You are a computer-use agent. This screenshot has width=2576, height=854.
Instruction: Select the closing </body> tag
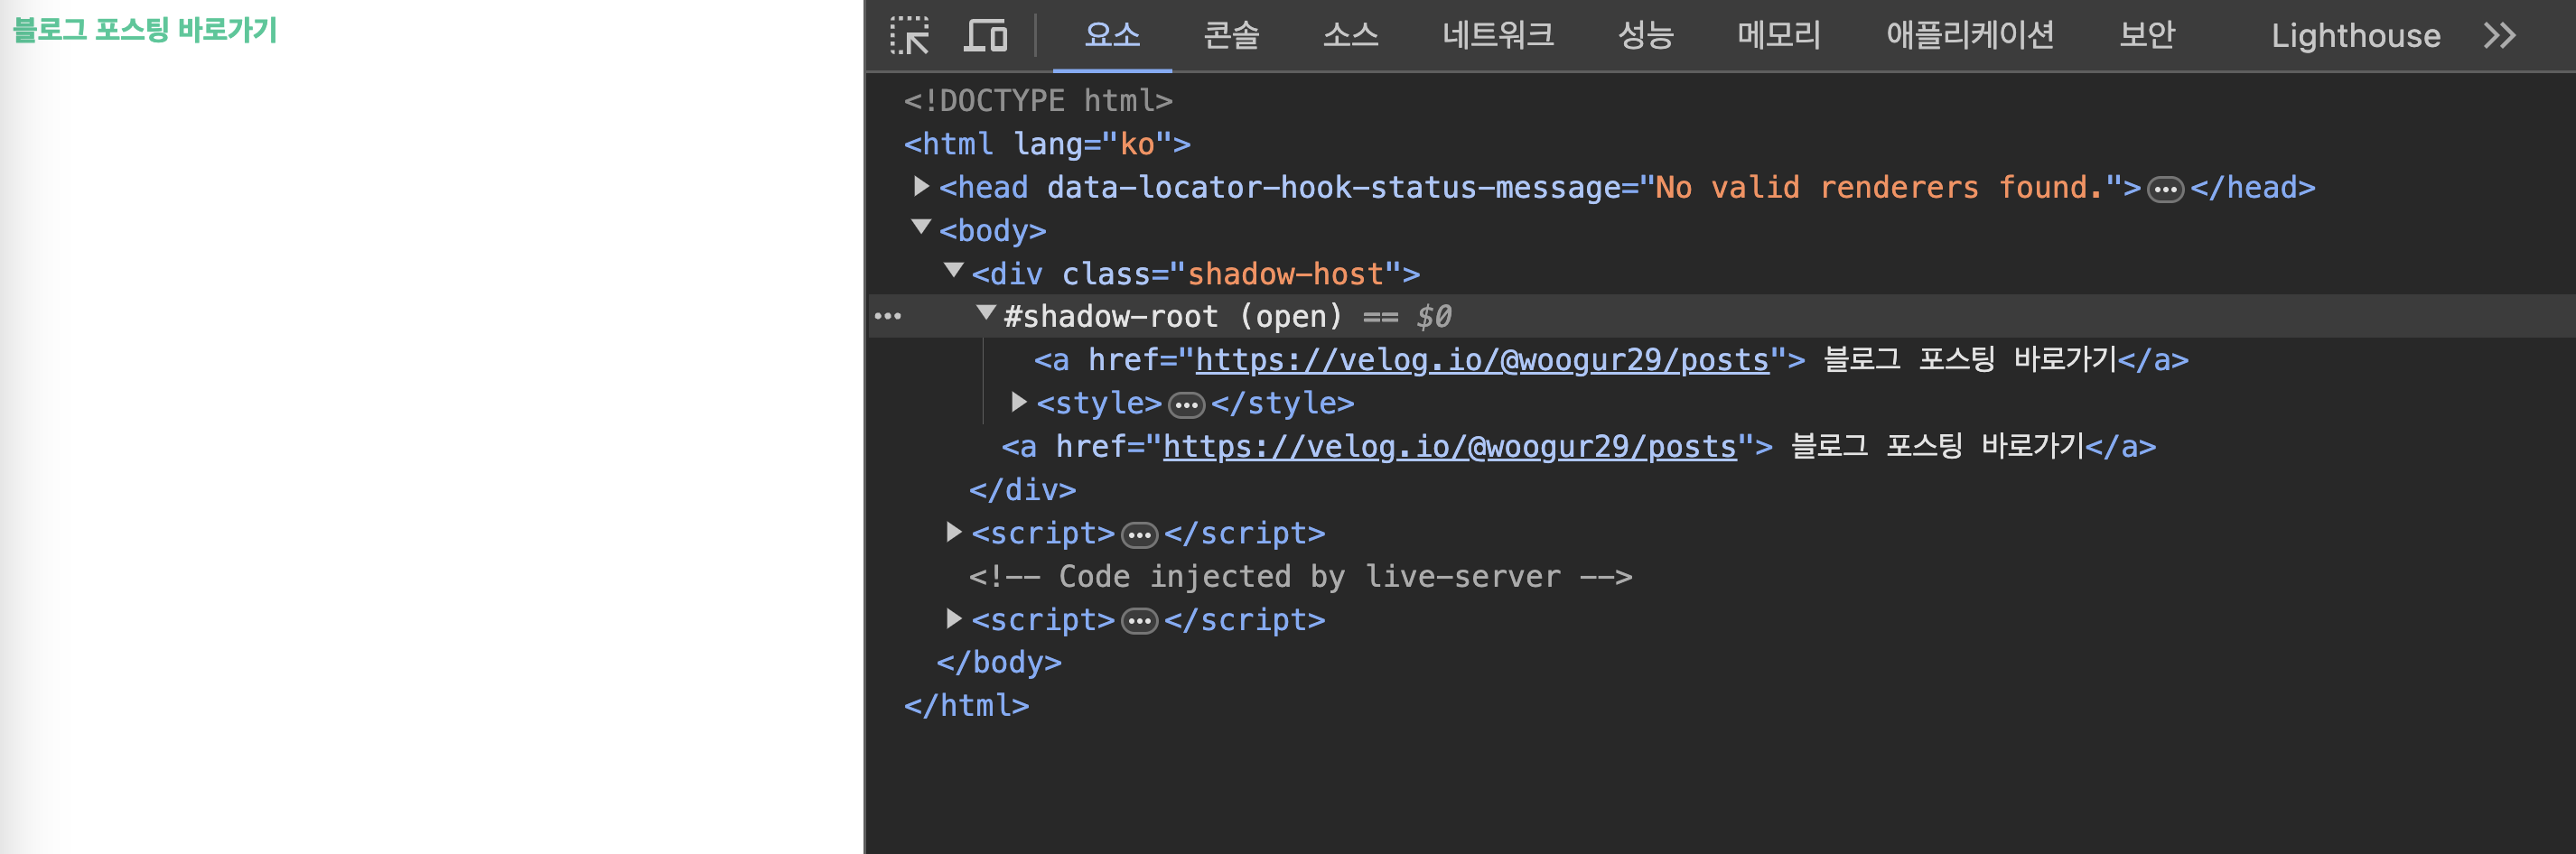pyautogui.click(x=998, y=663)
